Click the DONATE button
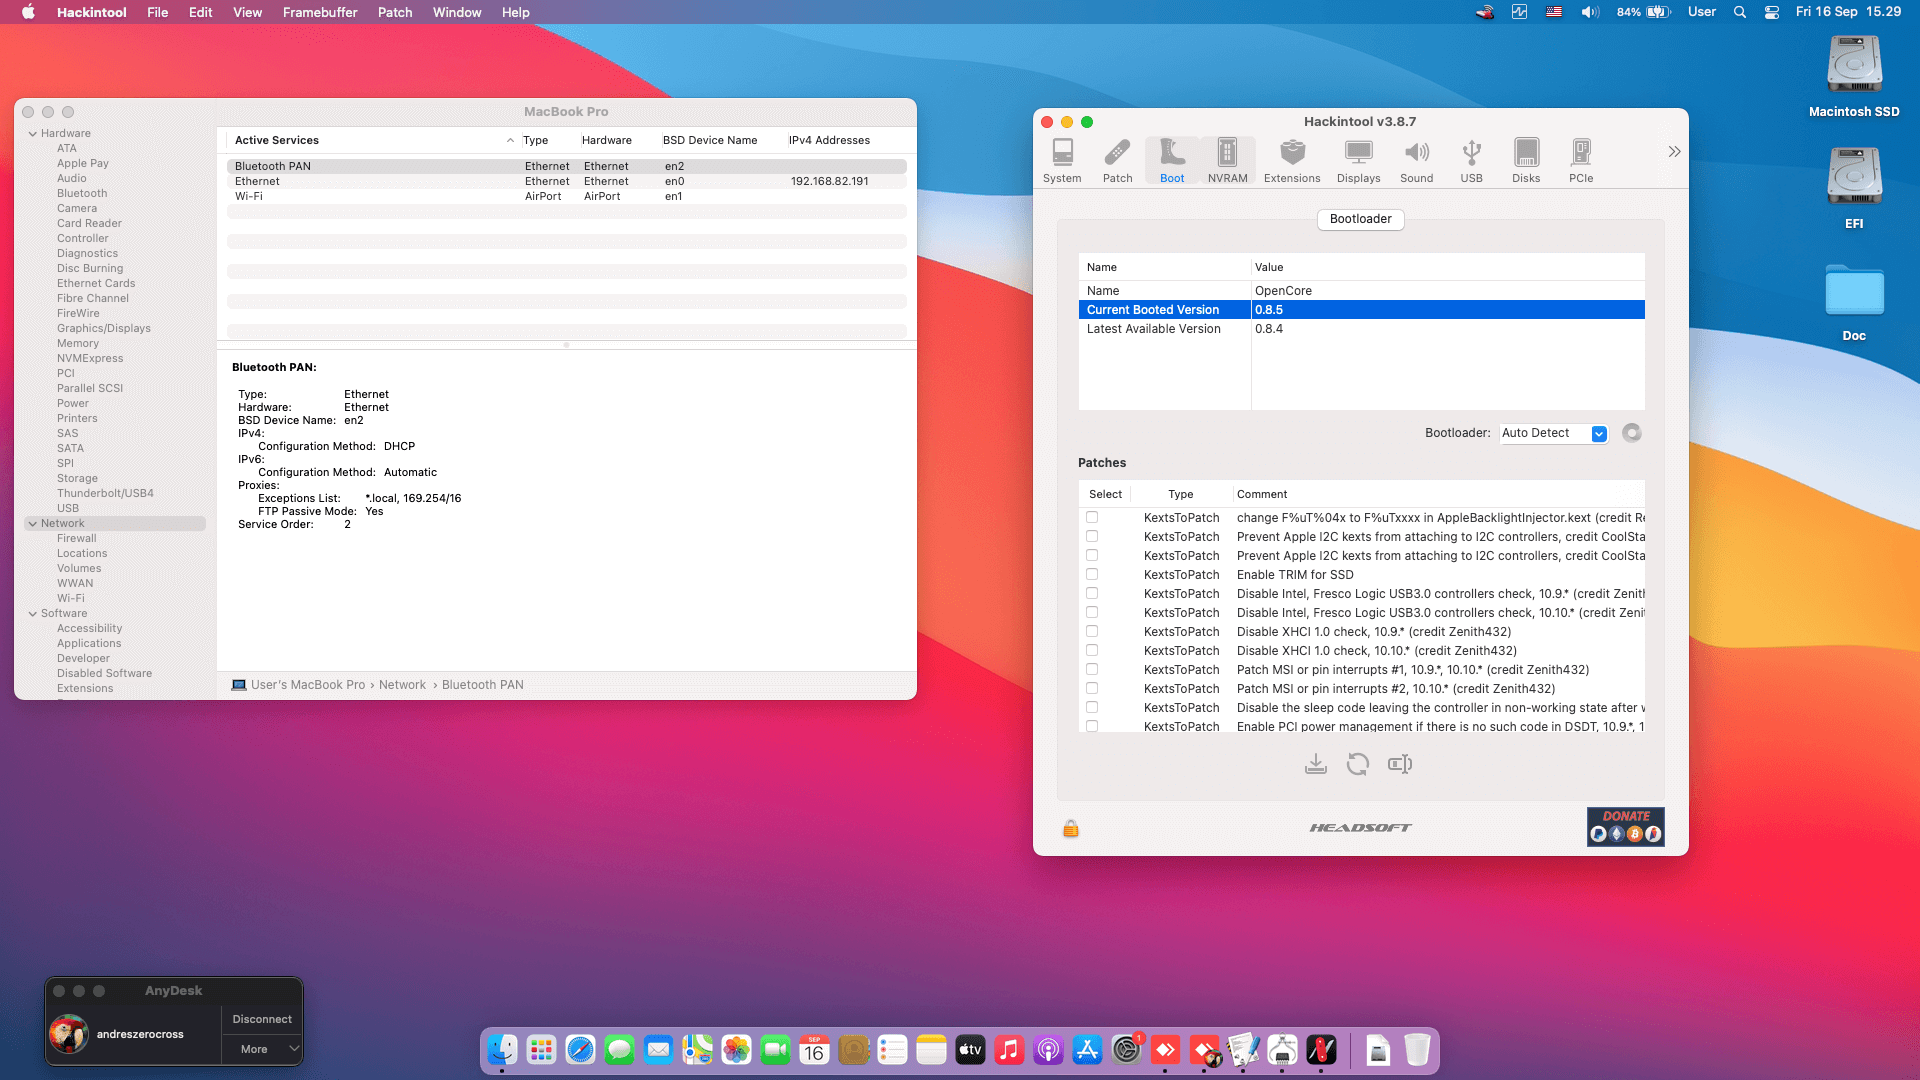Image resolution: width=1920 pixels, height=1080 pixels. [x=1625, y=826]
